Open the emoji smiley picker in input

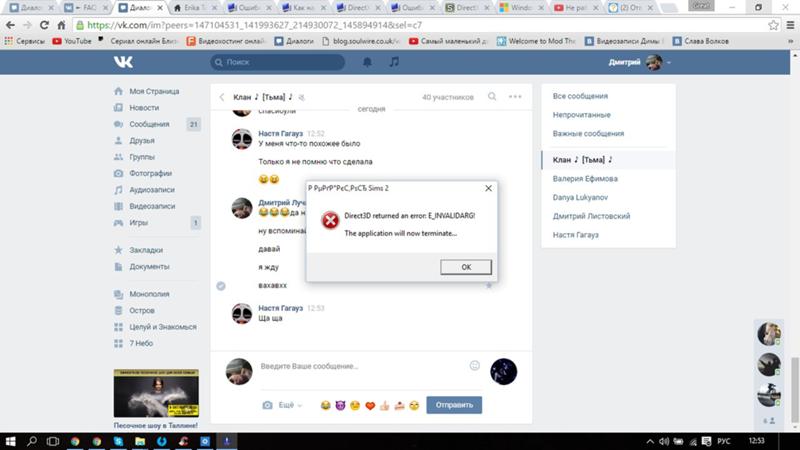(474, 365)
